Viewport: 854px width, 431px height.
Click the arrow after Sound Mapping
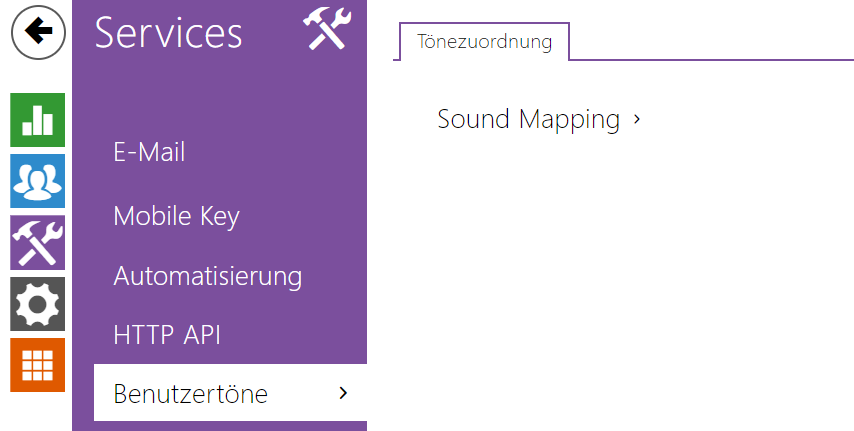637,119
